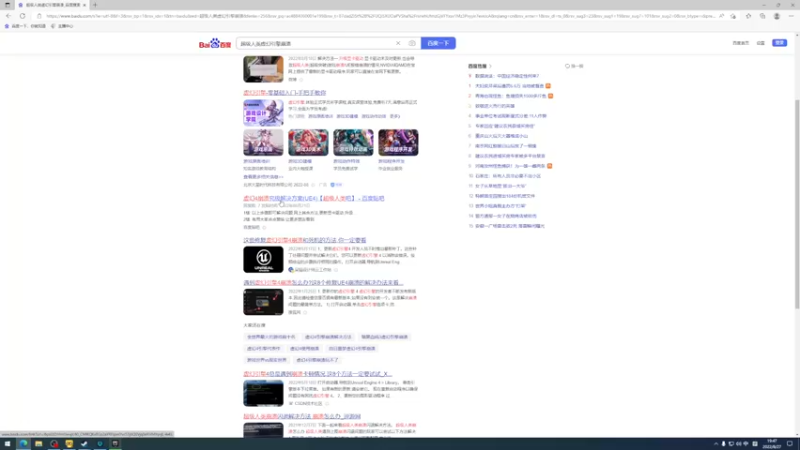The height and width of the screenshot is (450, 800).
Task: Click the Edge icon in taskbar
Action: pyautogui.click(x=23, y=444)
